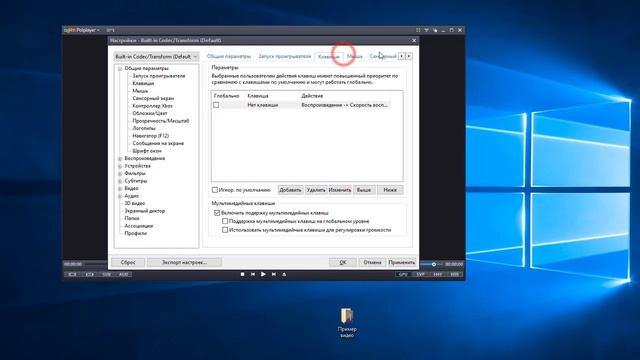Image resolution: width=640 pixels, height=360 pixels.
Task: Select Экранный диктор in the tree
Action: tap(144, 211)
